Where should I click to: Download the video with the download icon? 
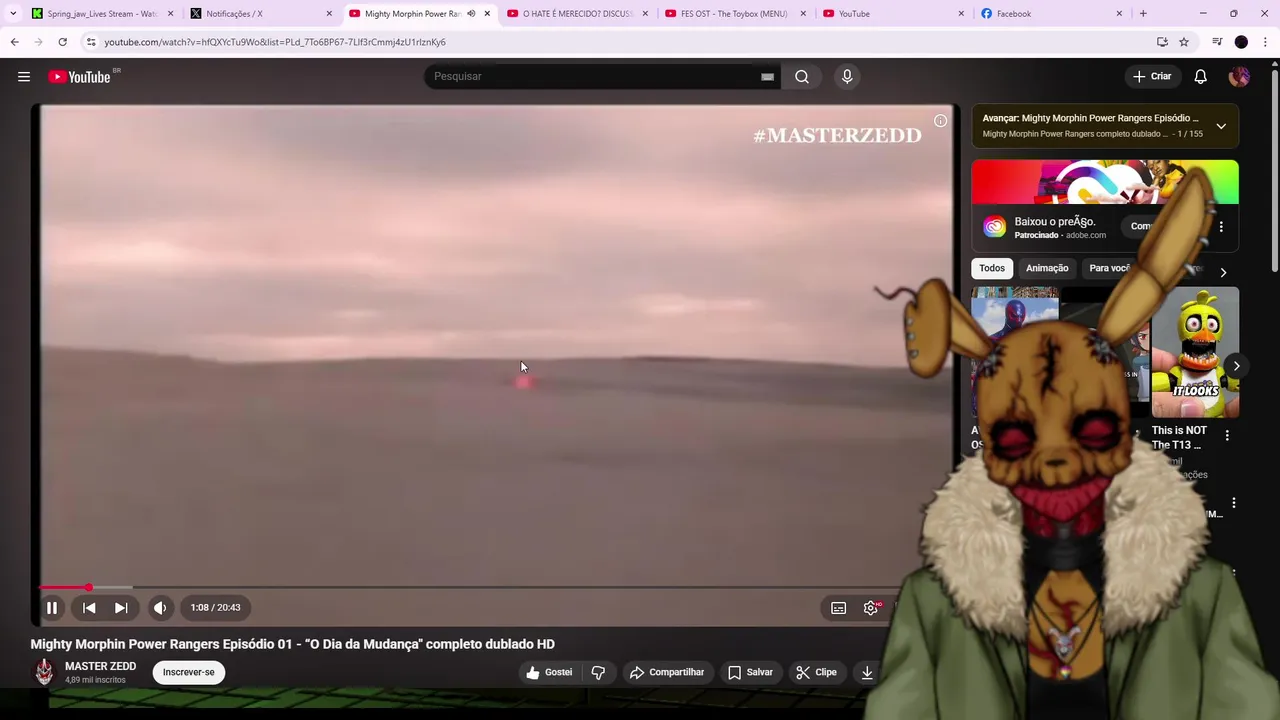tap(867, 672)
